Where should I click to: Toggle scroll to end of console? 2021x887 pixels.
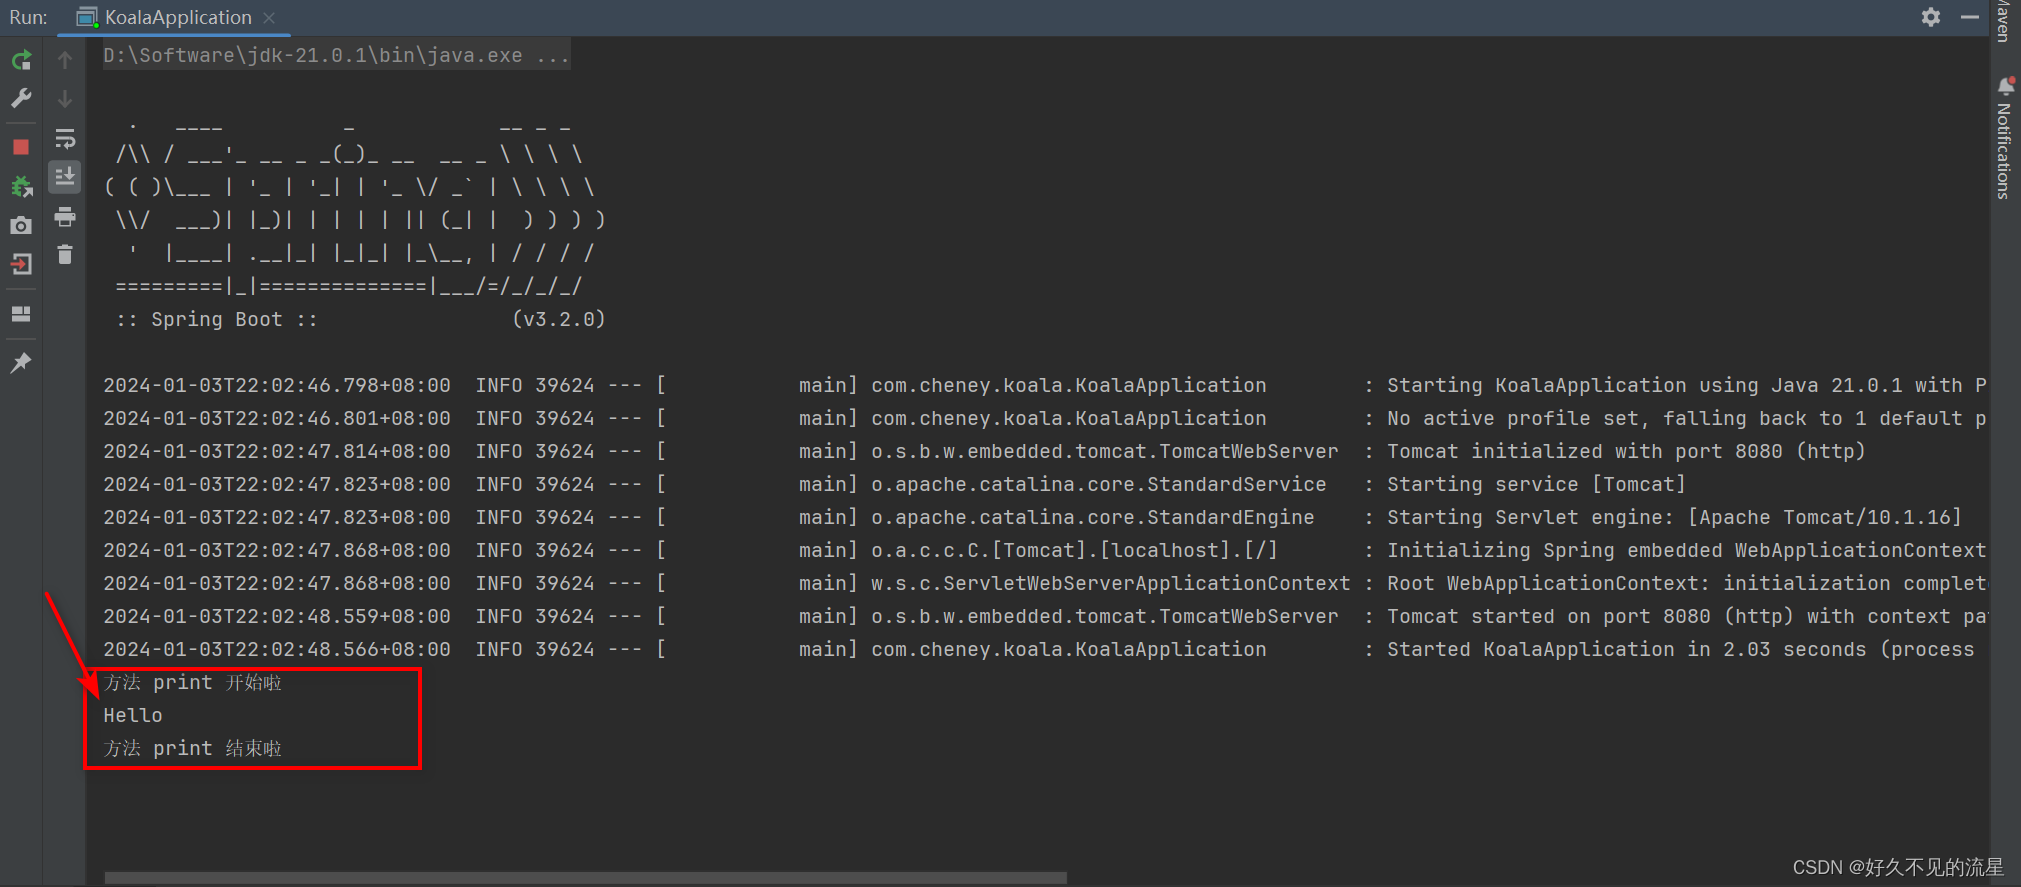point(65,177)
